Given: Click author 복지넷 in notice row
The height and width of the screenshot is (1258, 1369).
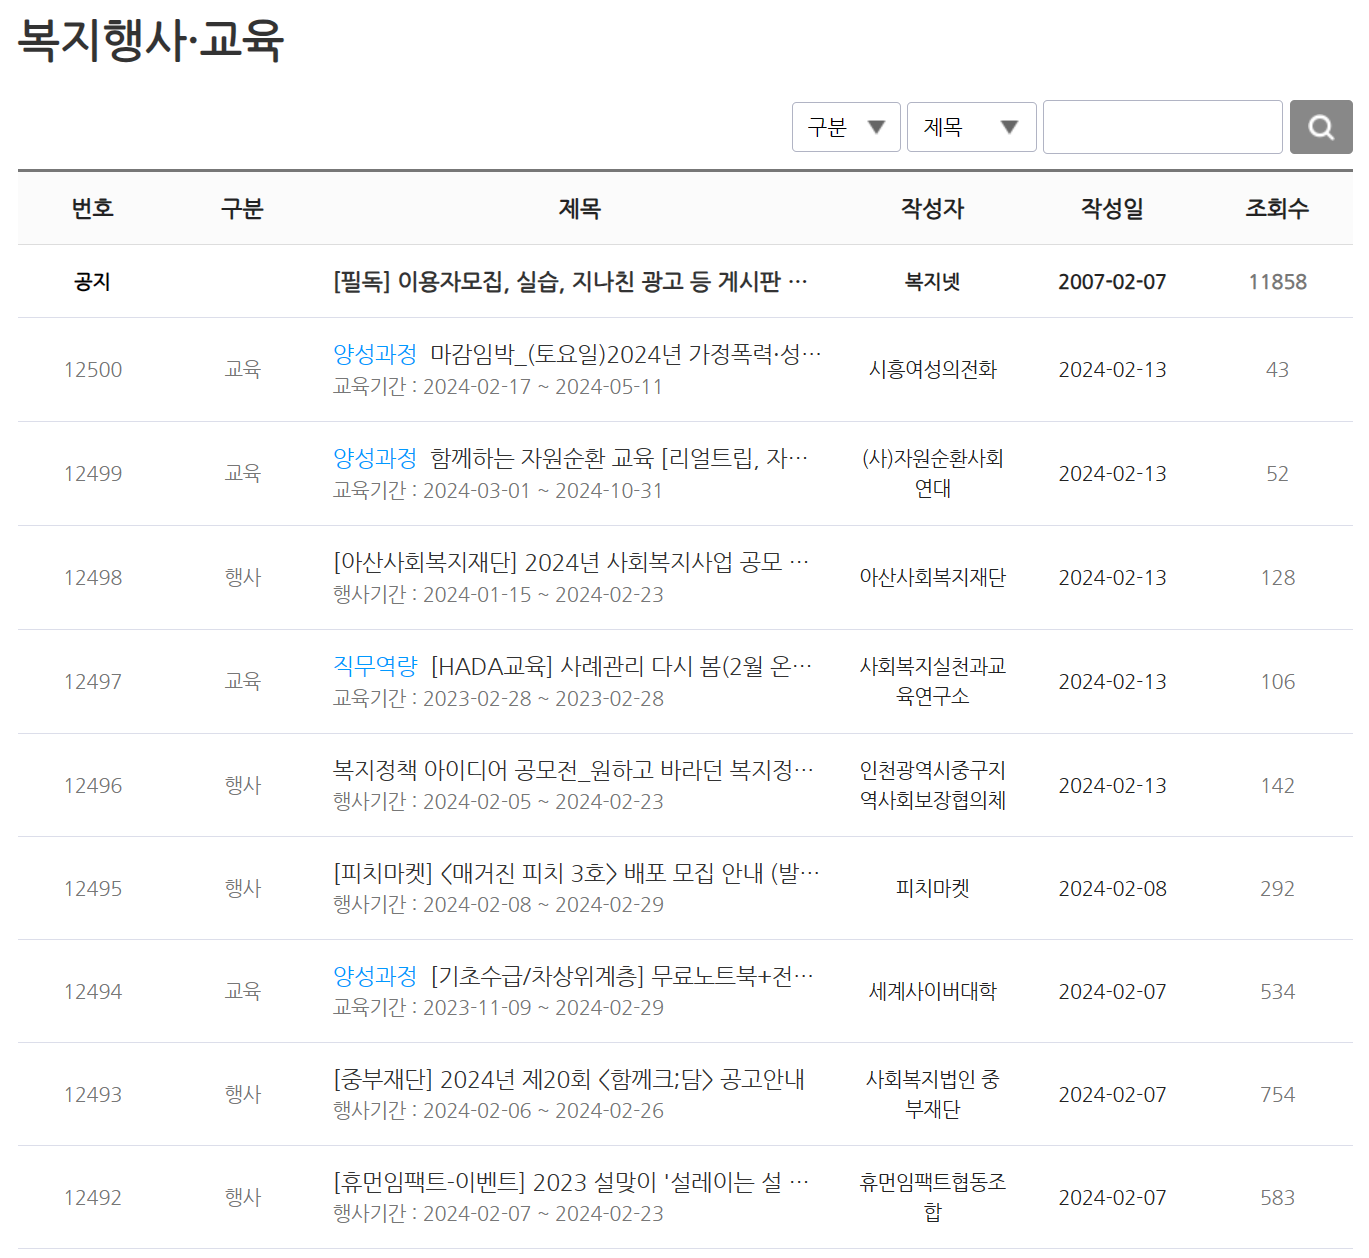Looking at the screenshot, I should (x=932, y=282).
